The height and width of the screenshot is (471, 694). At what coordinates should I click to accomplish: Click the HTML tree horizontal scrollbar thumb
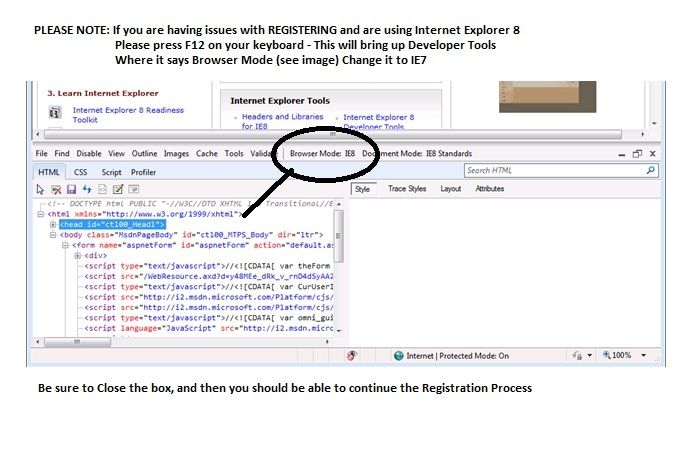77,342
